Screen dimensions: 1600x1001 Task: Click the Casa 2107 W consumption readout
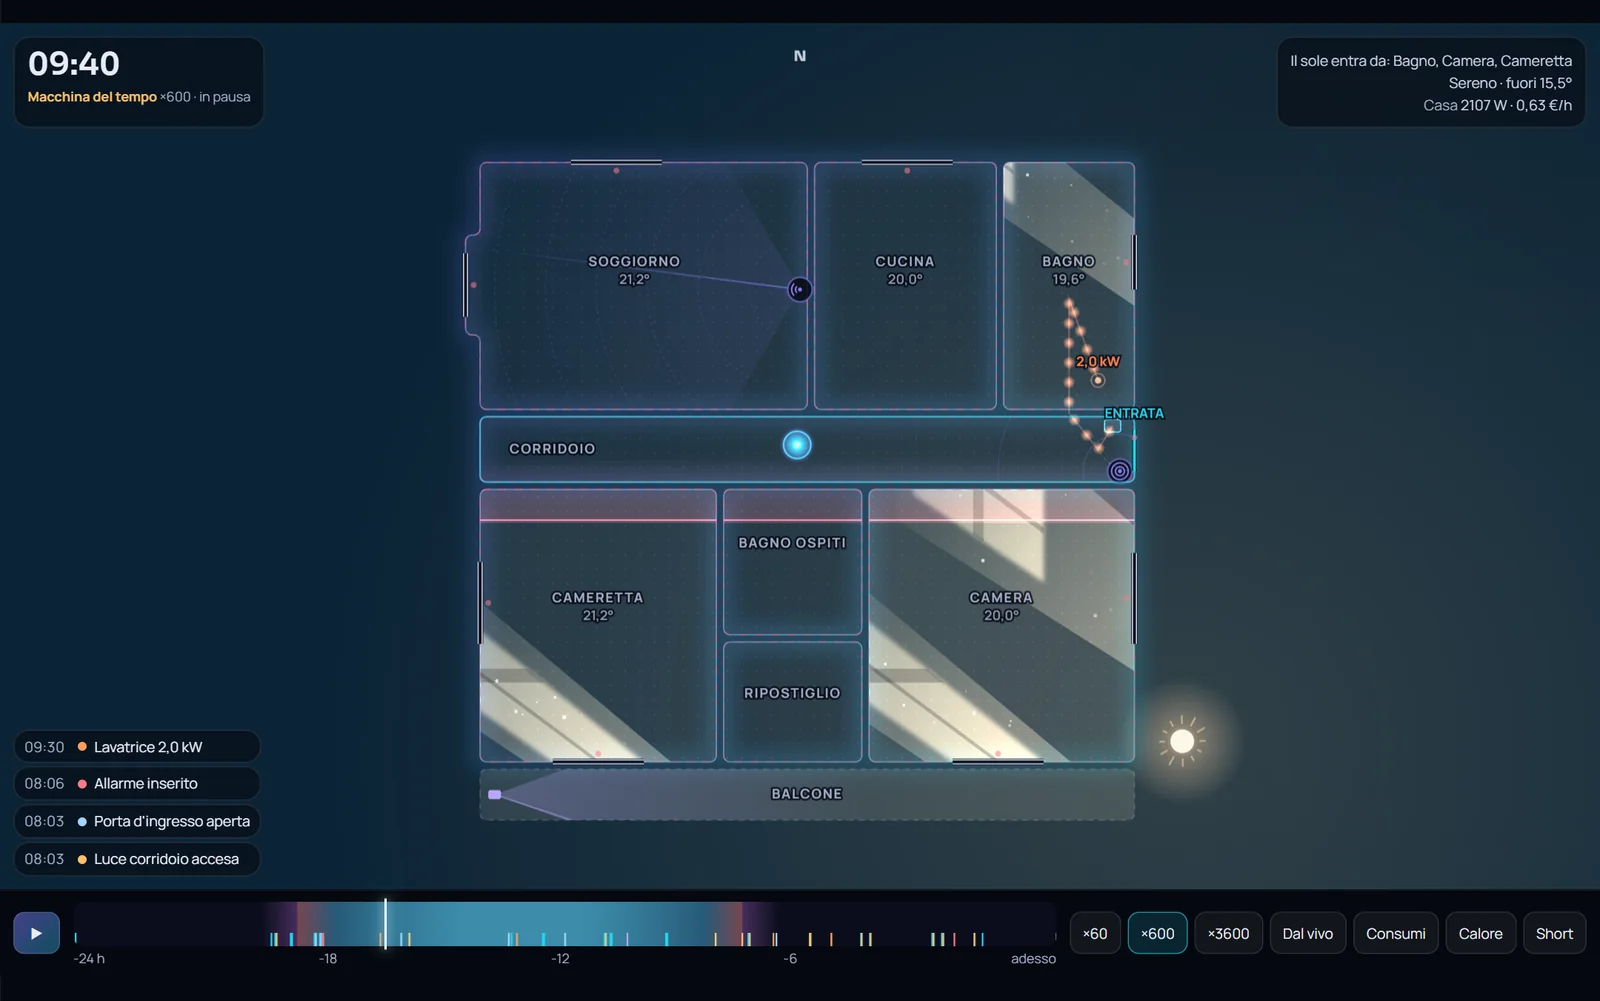(x=1498, y=105)
